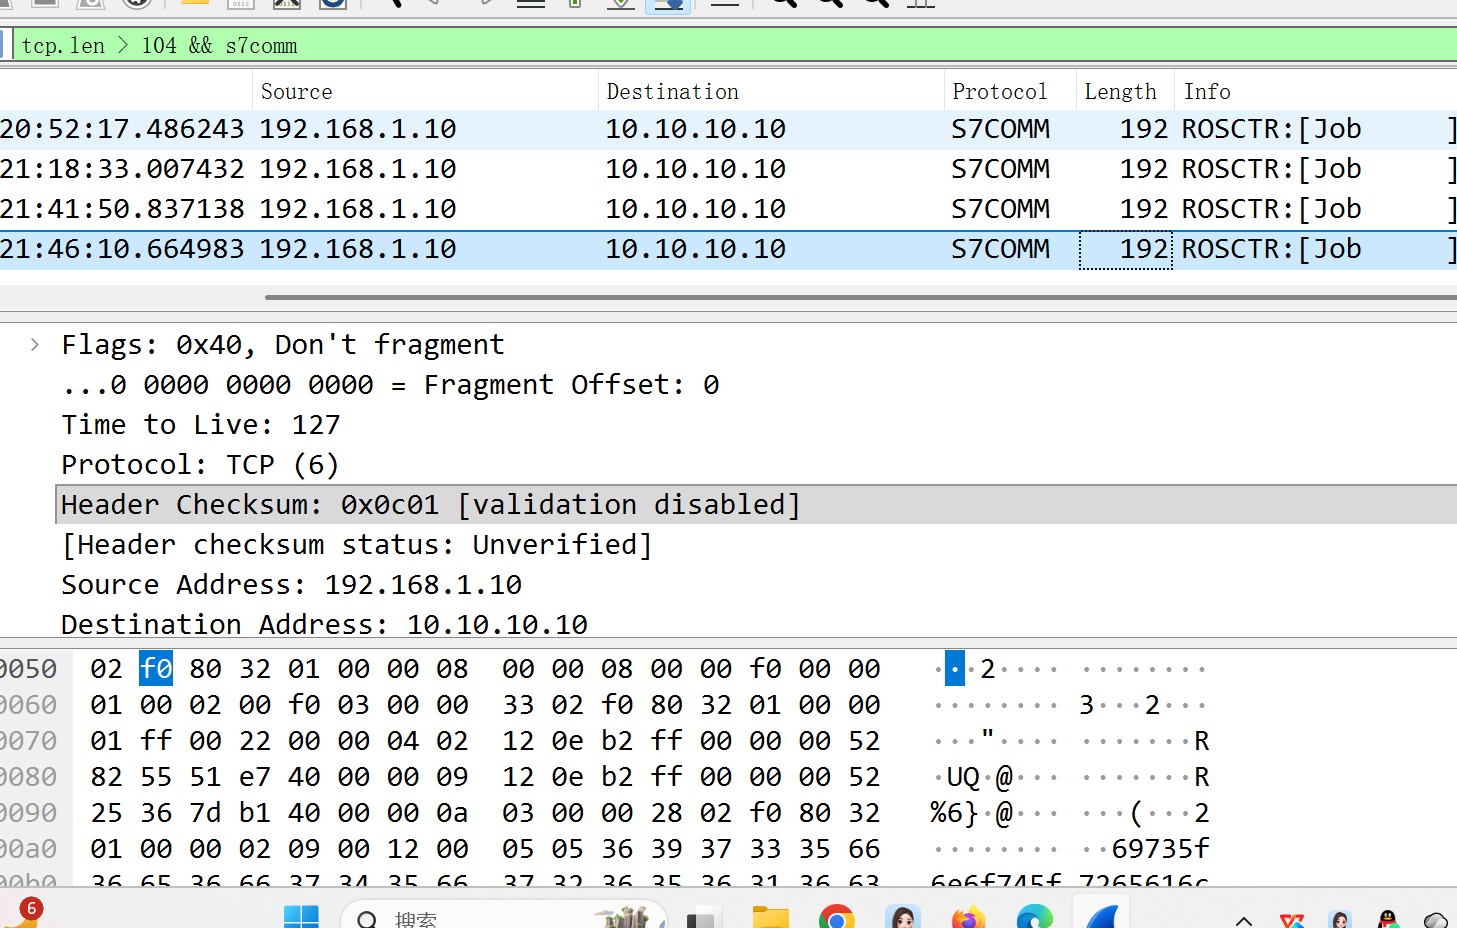This screenshot has width=1457, height=928.
Task: Sort packets by the Source column header
Action: pos(296,91)
